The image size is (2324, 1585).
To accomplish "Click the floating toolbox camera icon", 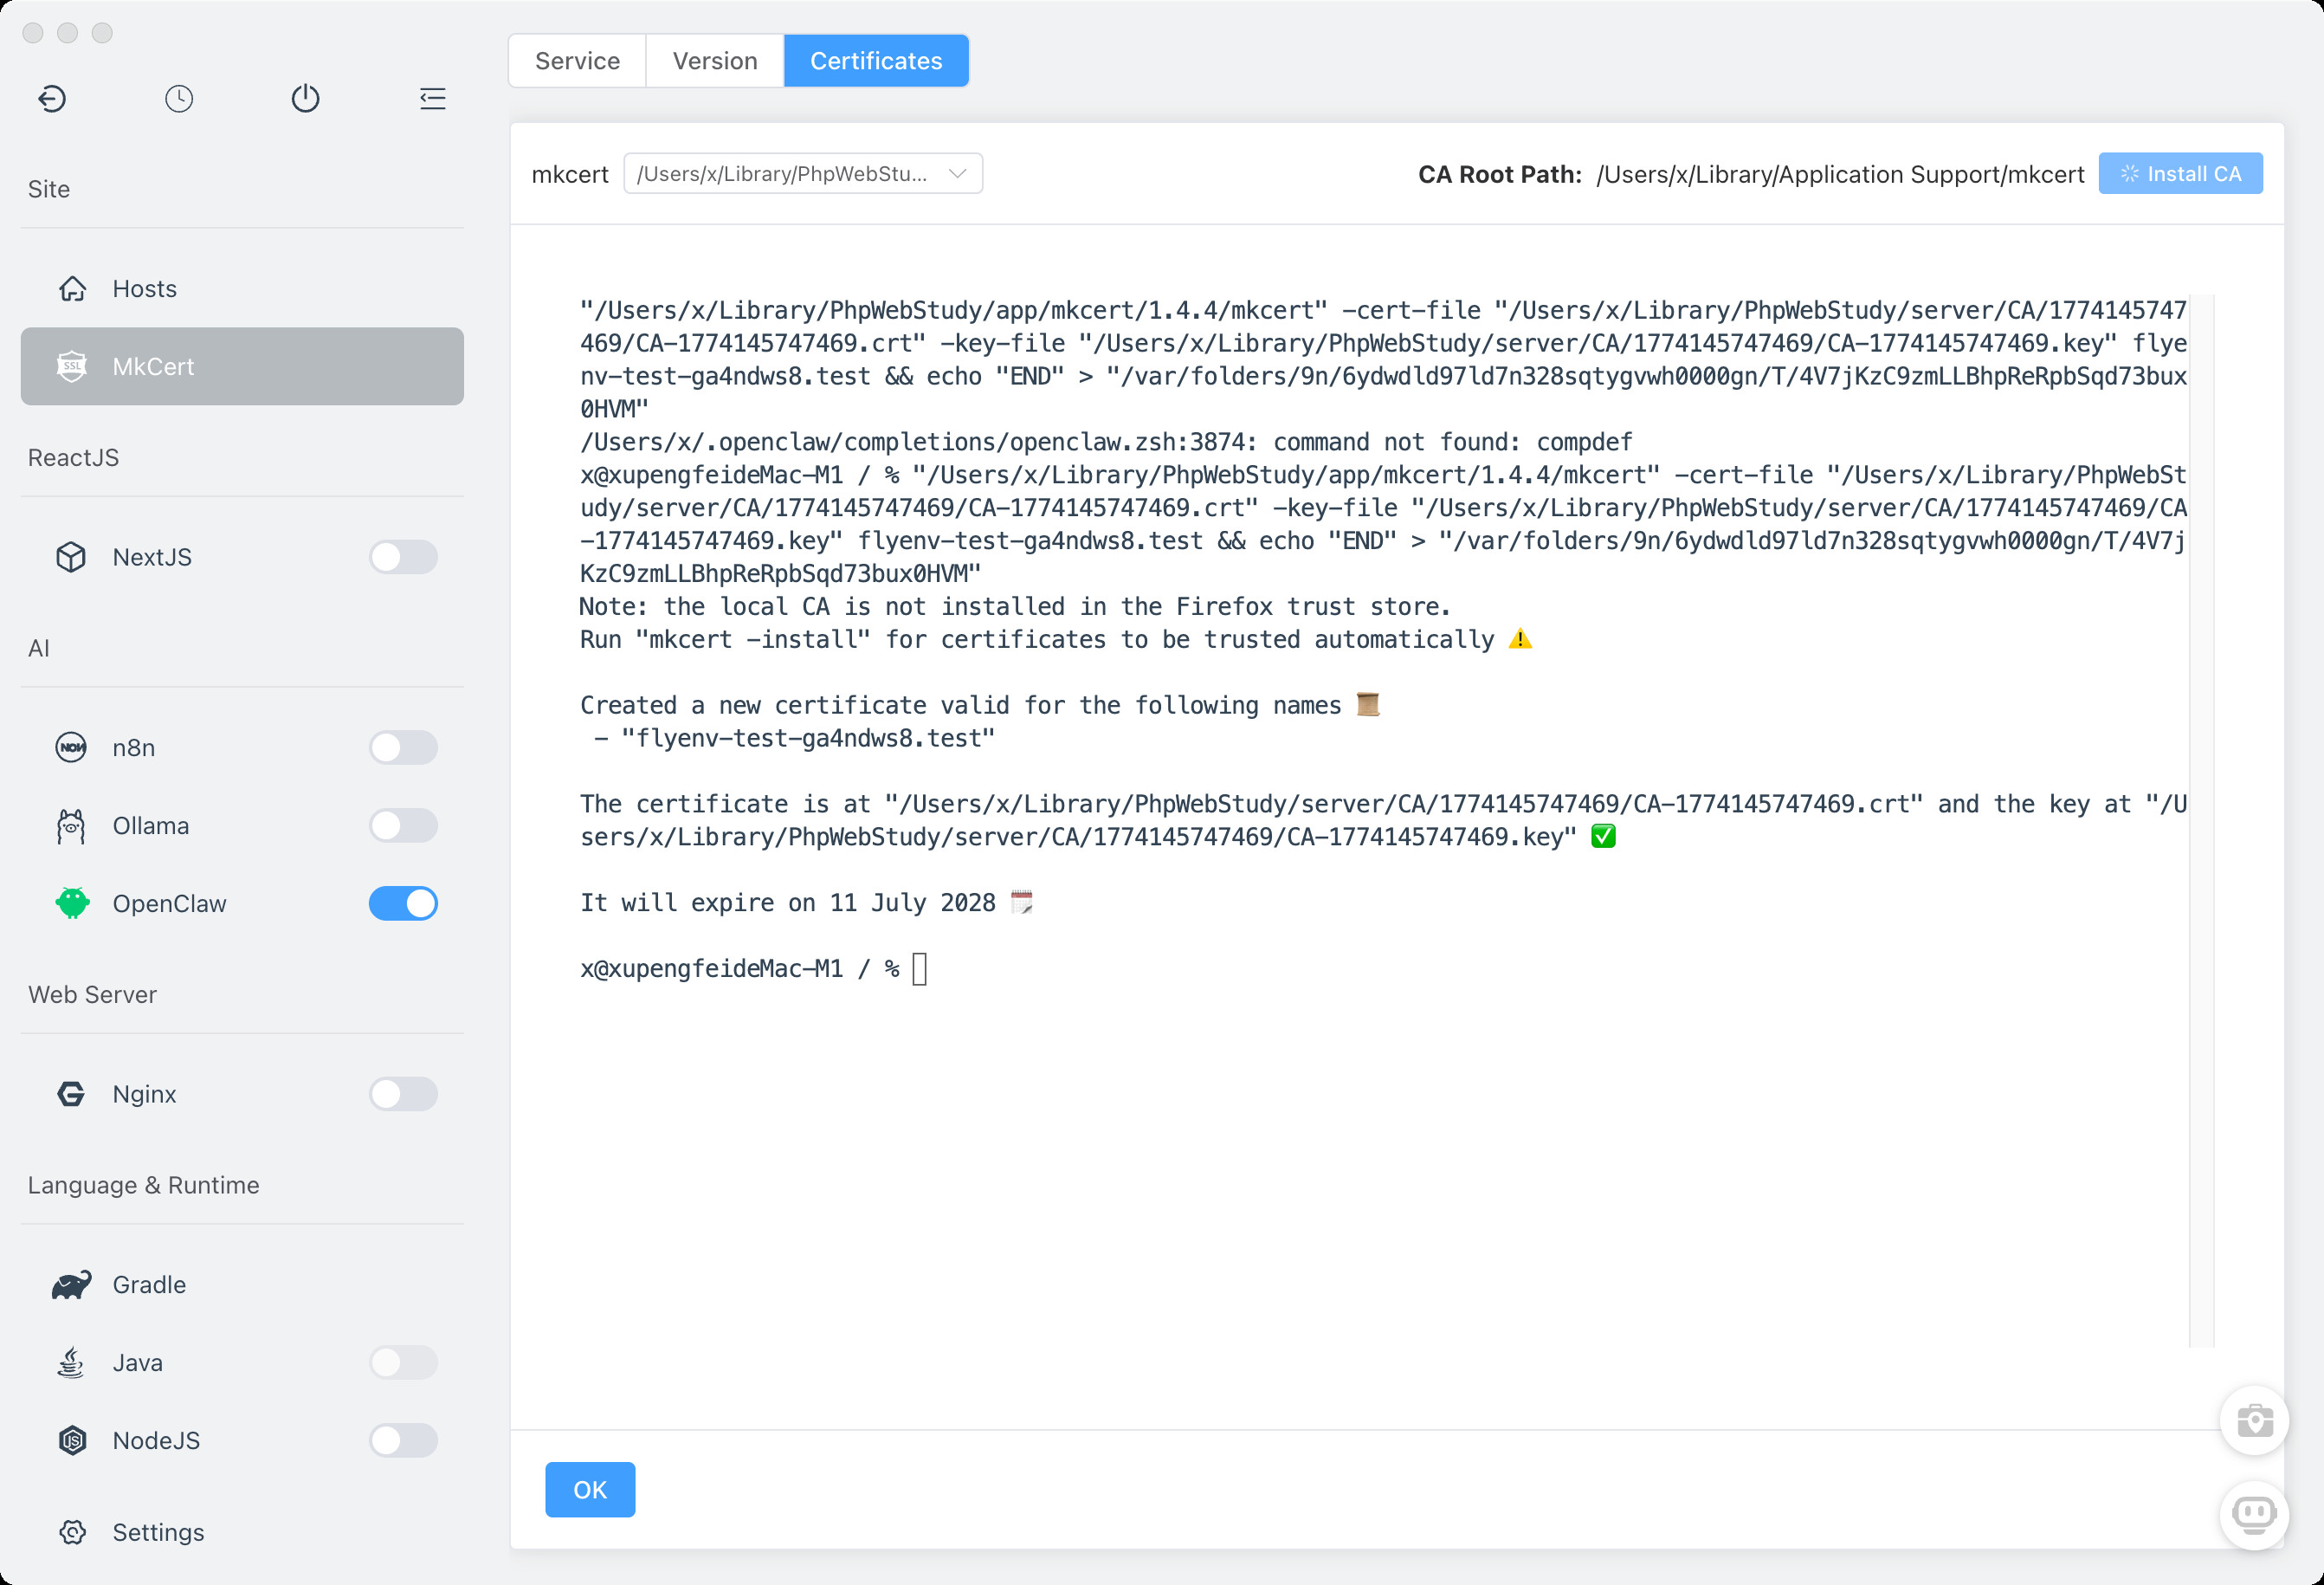I will pos(2254,1420).
